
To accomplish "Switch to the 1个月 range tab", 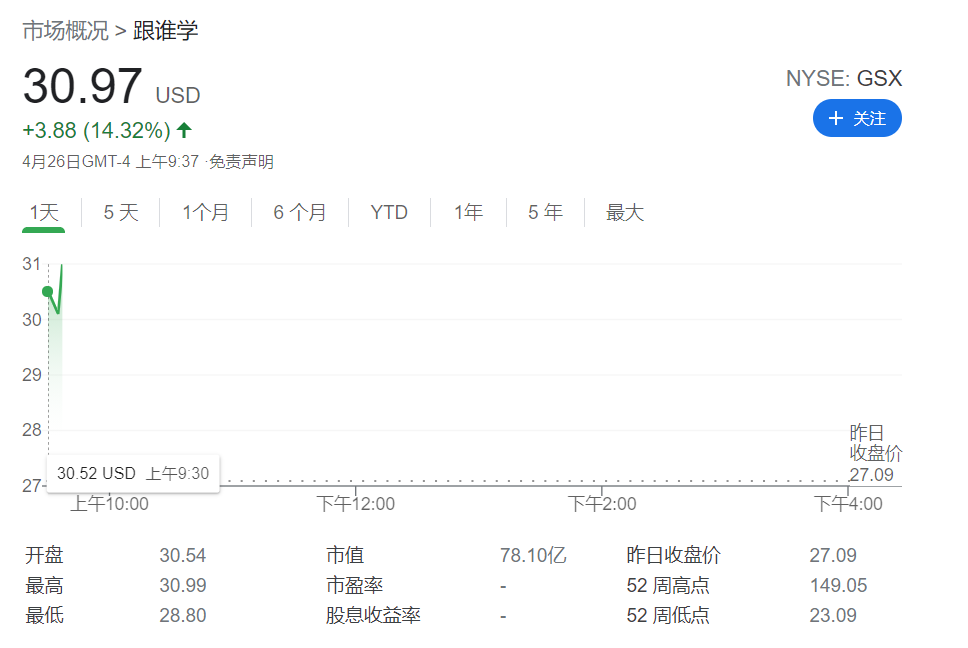I will [x=206, y=213].
